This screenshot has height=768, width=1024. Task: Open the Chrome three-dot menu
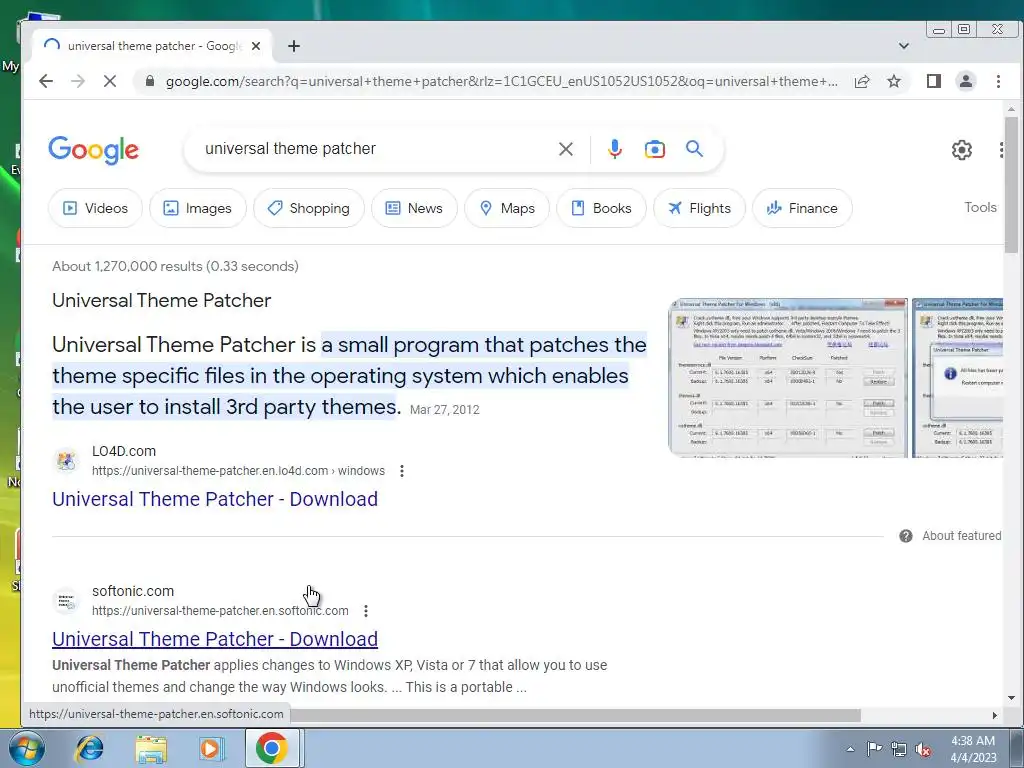pos(998,81)
